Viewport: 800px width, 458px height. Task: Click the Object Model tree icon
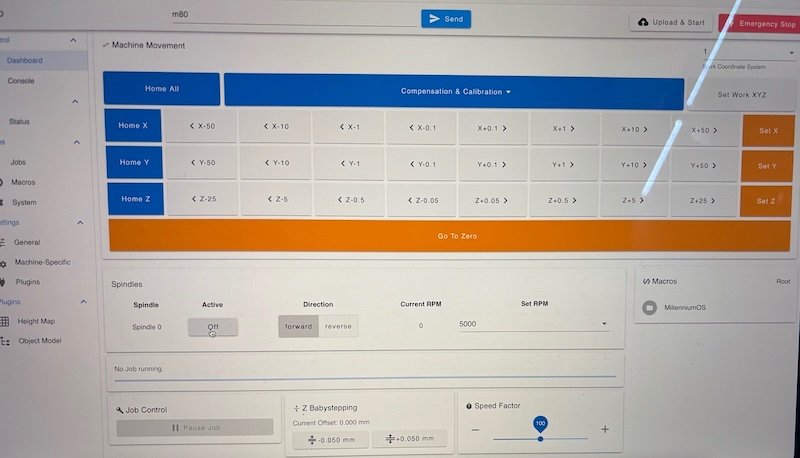pos(5,341)
